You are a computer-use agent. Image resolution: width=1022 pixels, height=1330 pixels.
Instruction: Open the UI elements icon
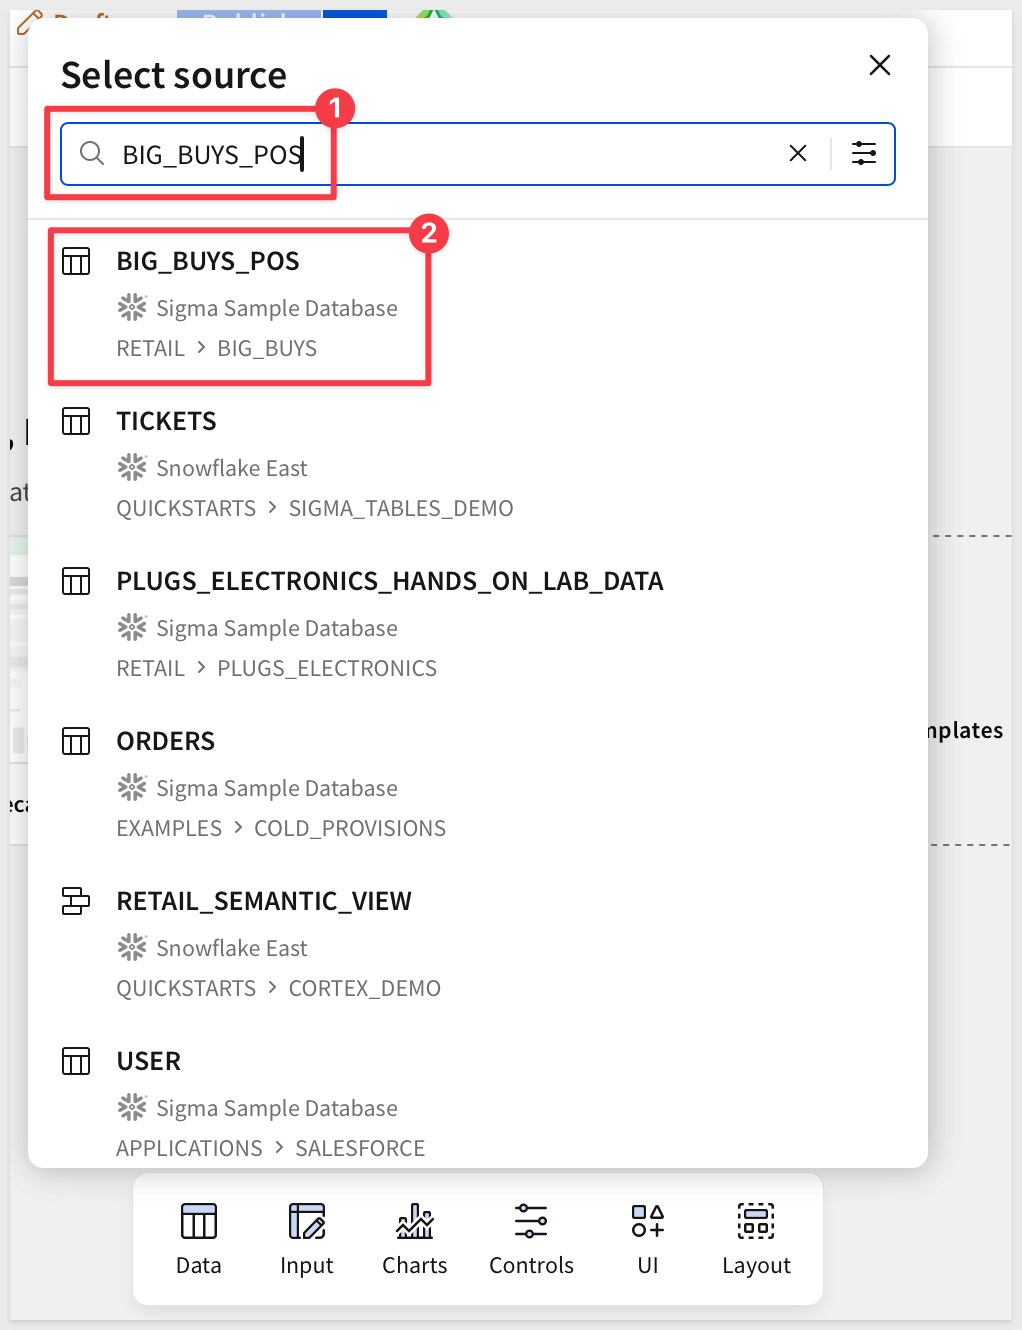(x=648, y=1240)
